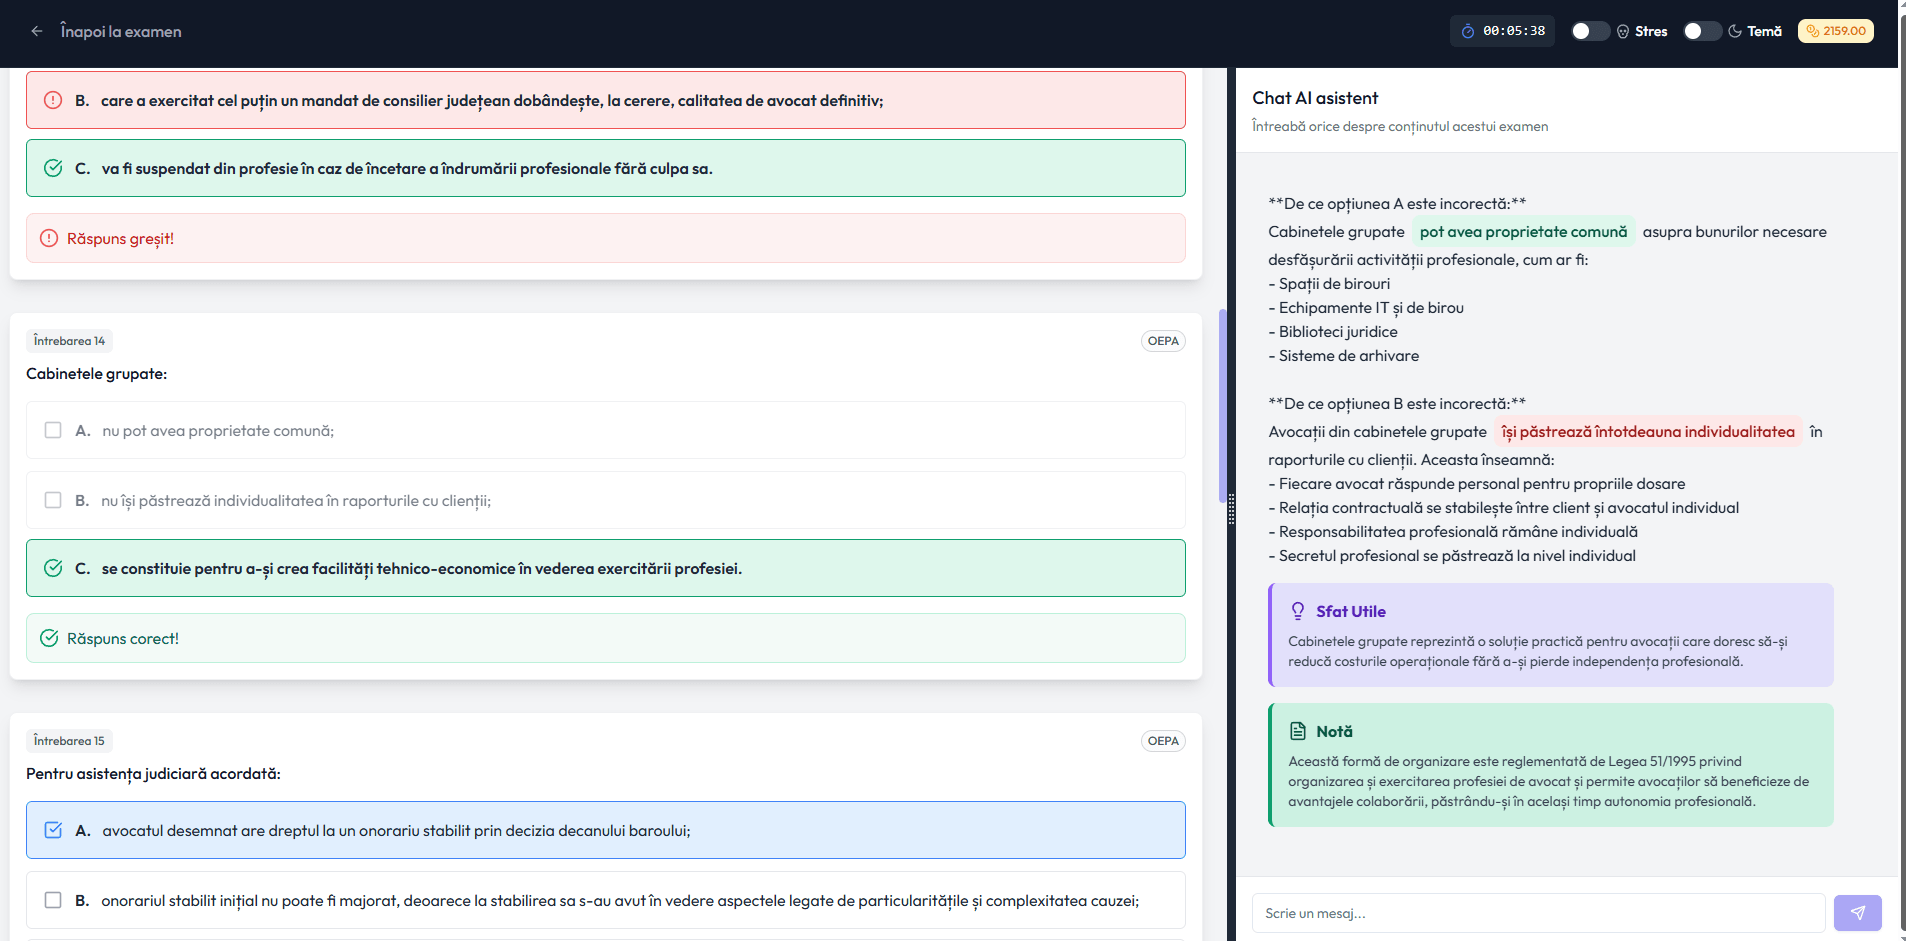
Task: Check option A nu pot avea proprietate comună
Action: coord(53,430)
